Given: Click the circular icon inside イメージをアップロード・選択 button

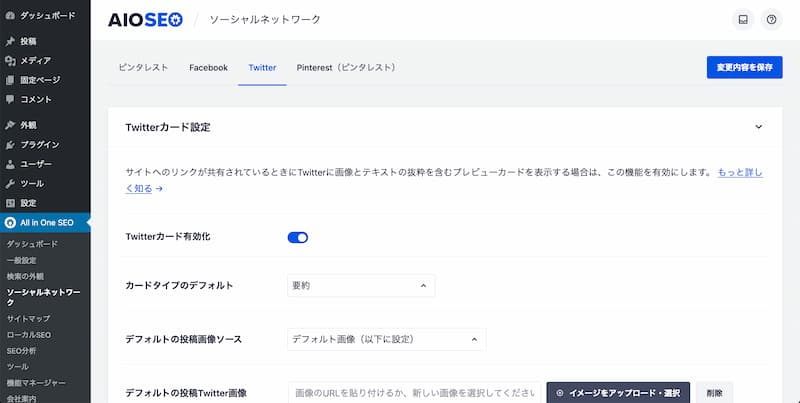Looking at the screenshot, I should click(x=560, y=393).
